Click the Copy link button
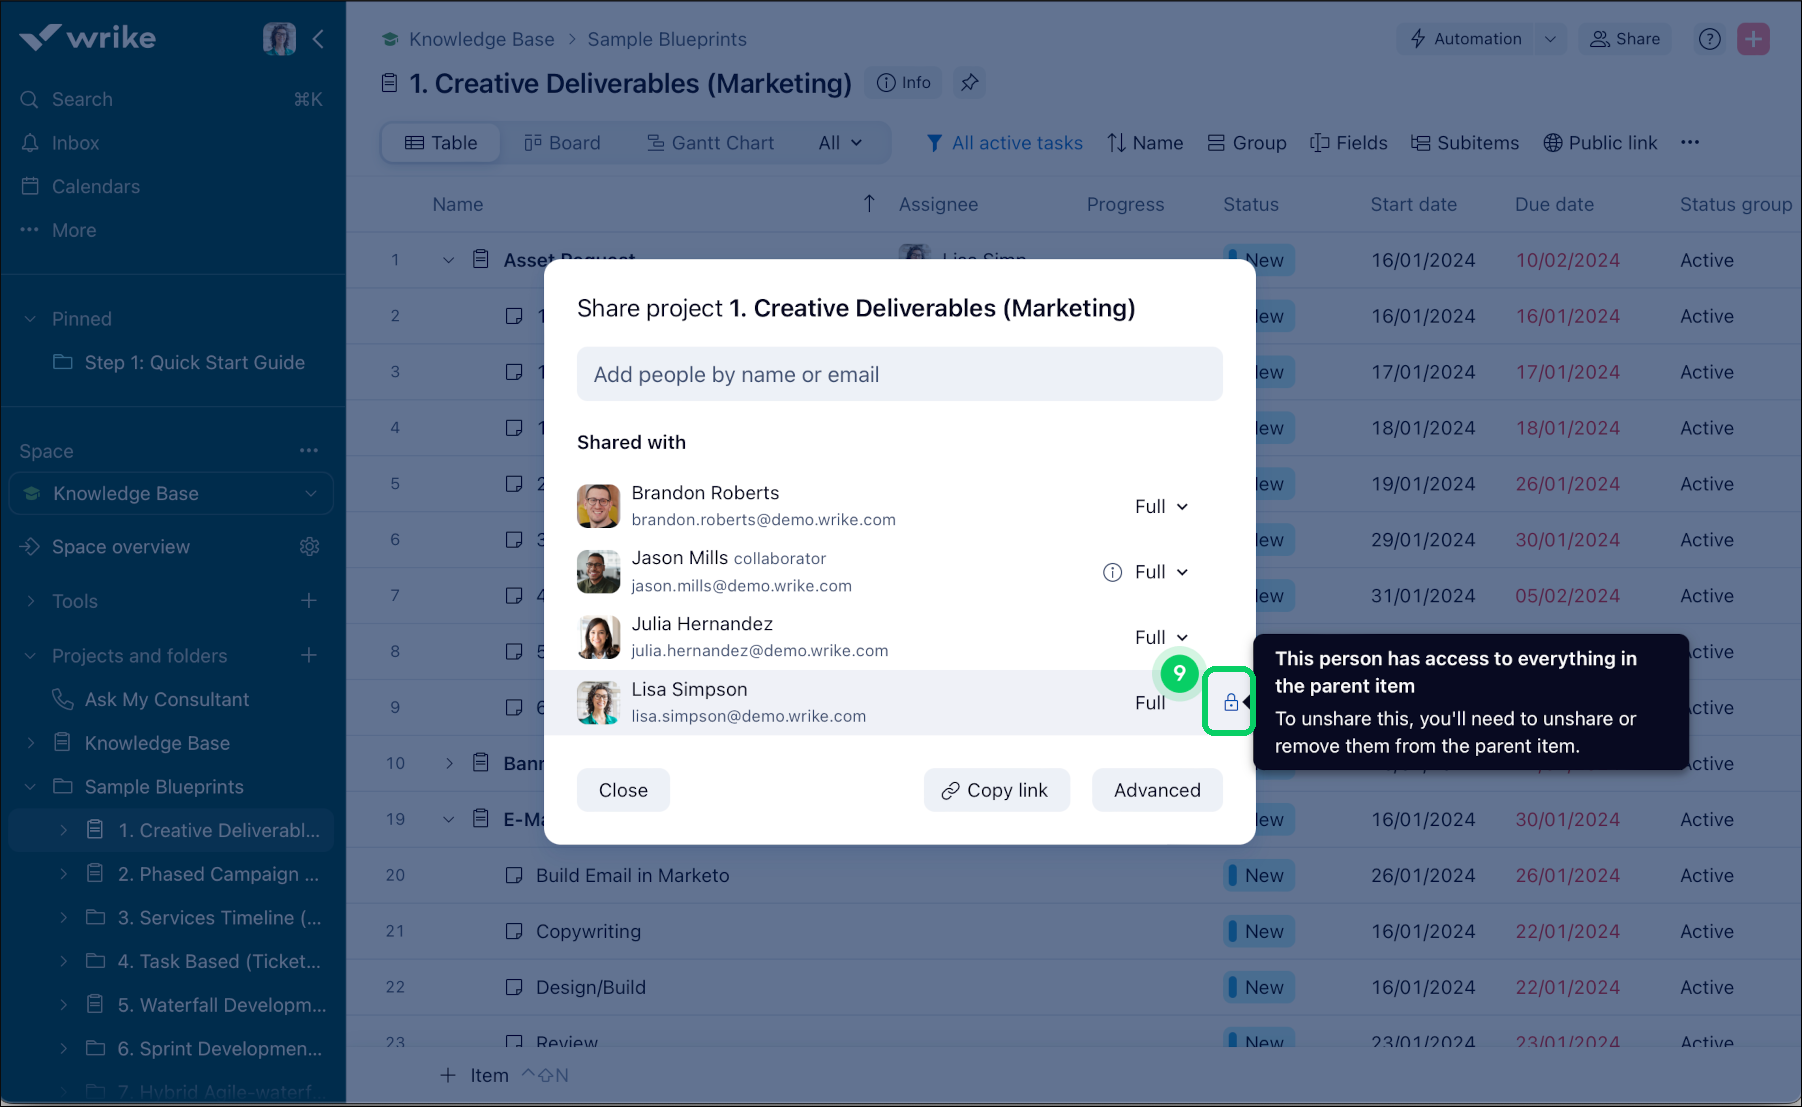Image resolution: width=1802 pixels, height=1107 pixels. pos(996,790)
